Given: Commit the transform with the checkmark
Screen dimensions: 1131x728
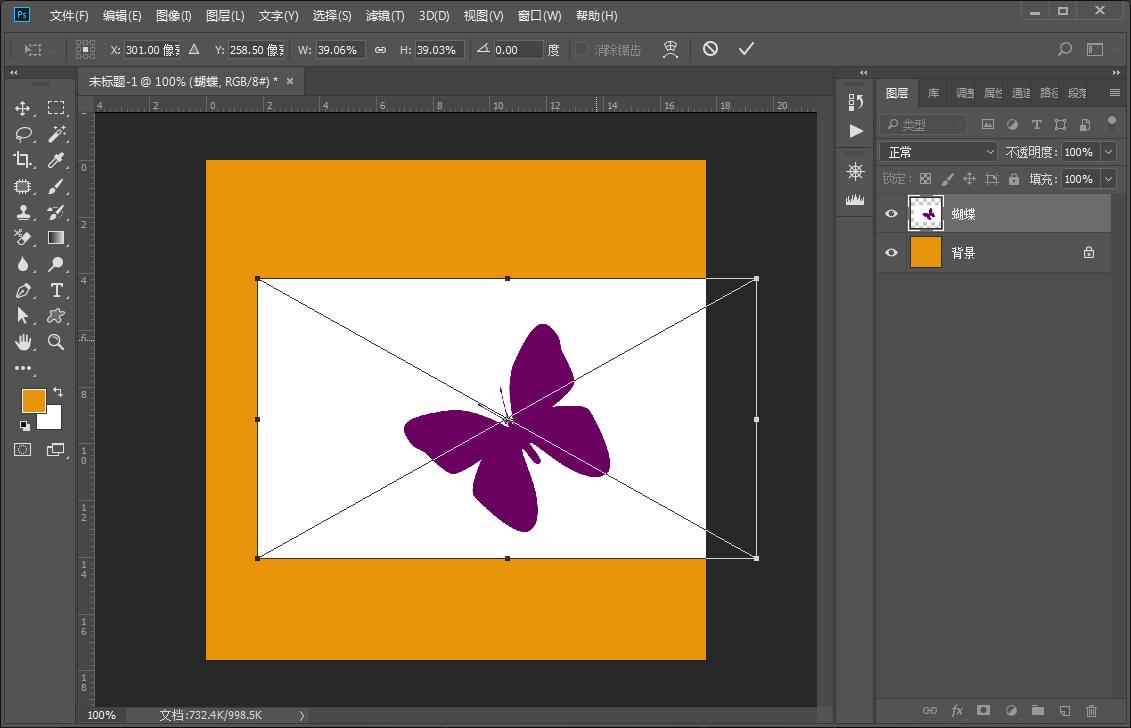Looking at the screenshot, I should [x=746, y=49].
